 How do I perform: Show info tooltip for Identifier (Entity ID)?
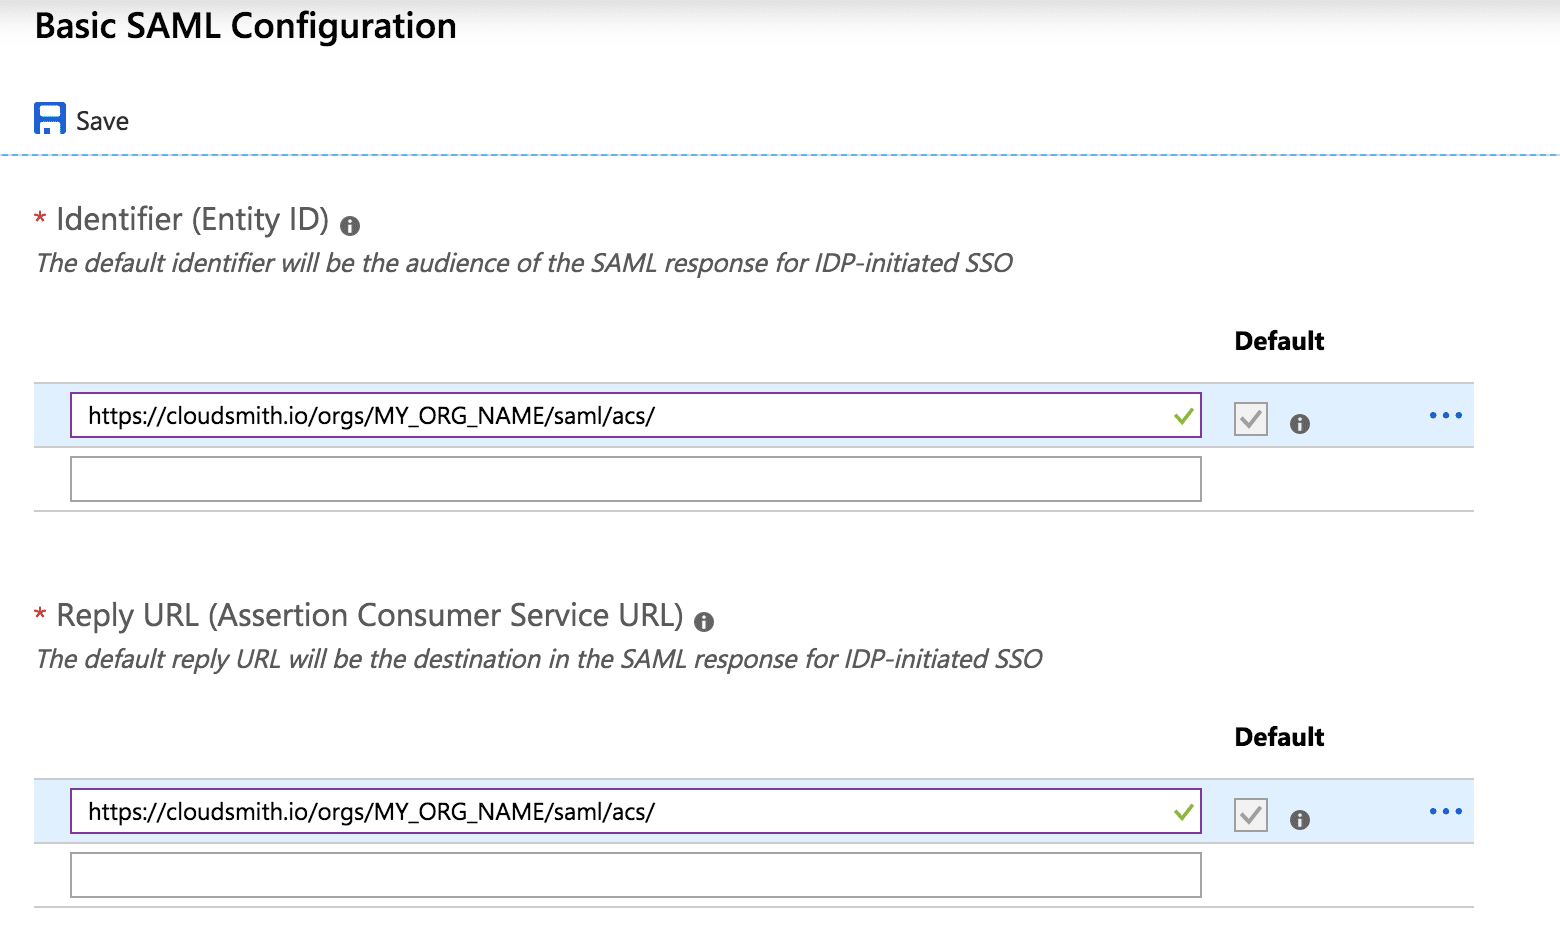pyautogui.click(x=350, y=226)
